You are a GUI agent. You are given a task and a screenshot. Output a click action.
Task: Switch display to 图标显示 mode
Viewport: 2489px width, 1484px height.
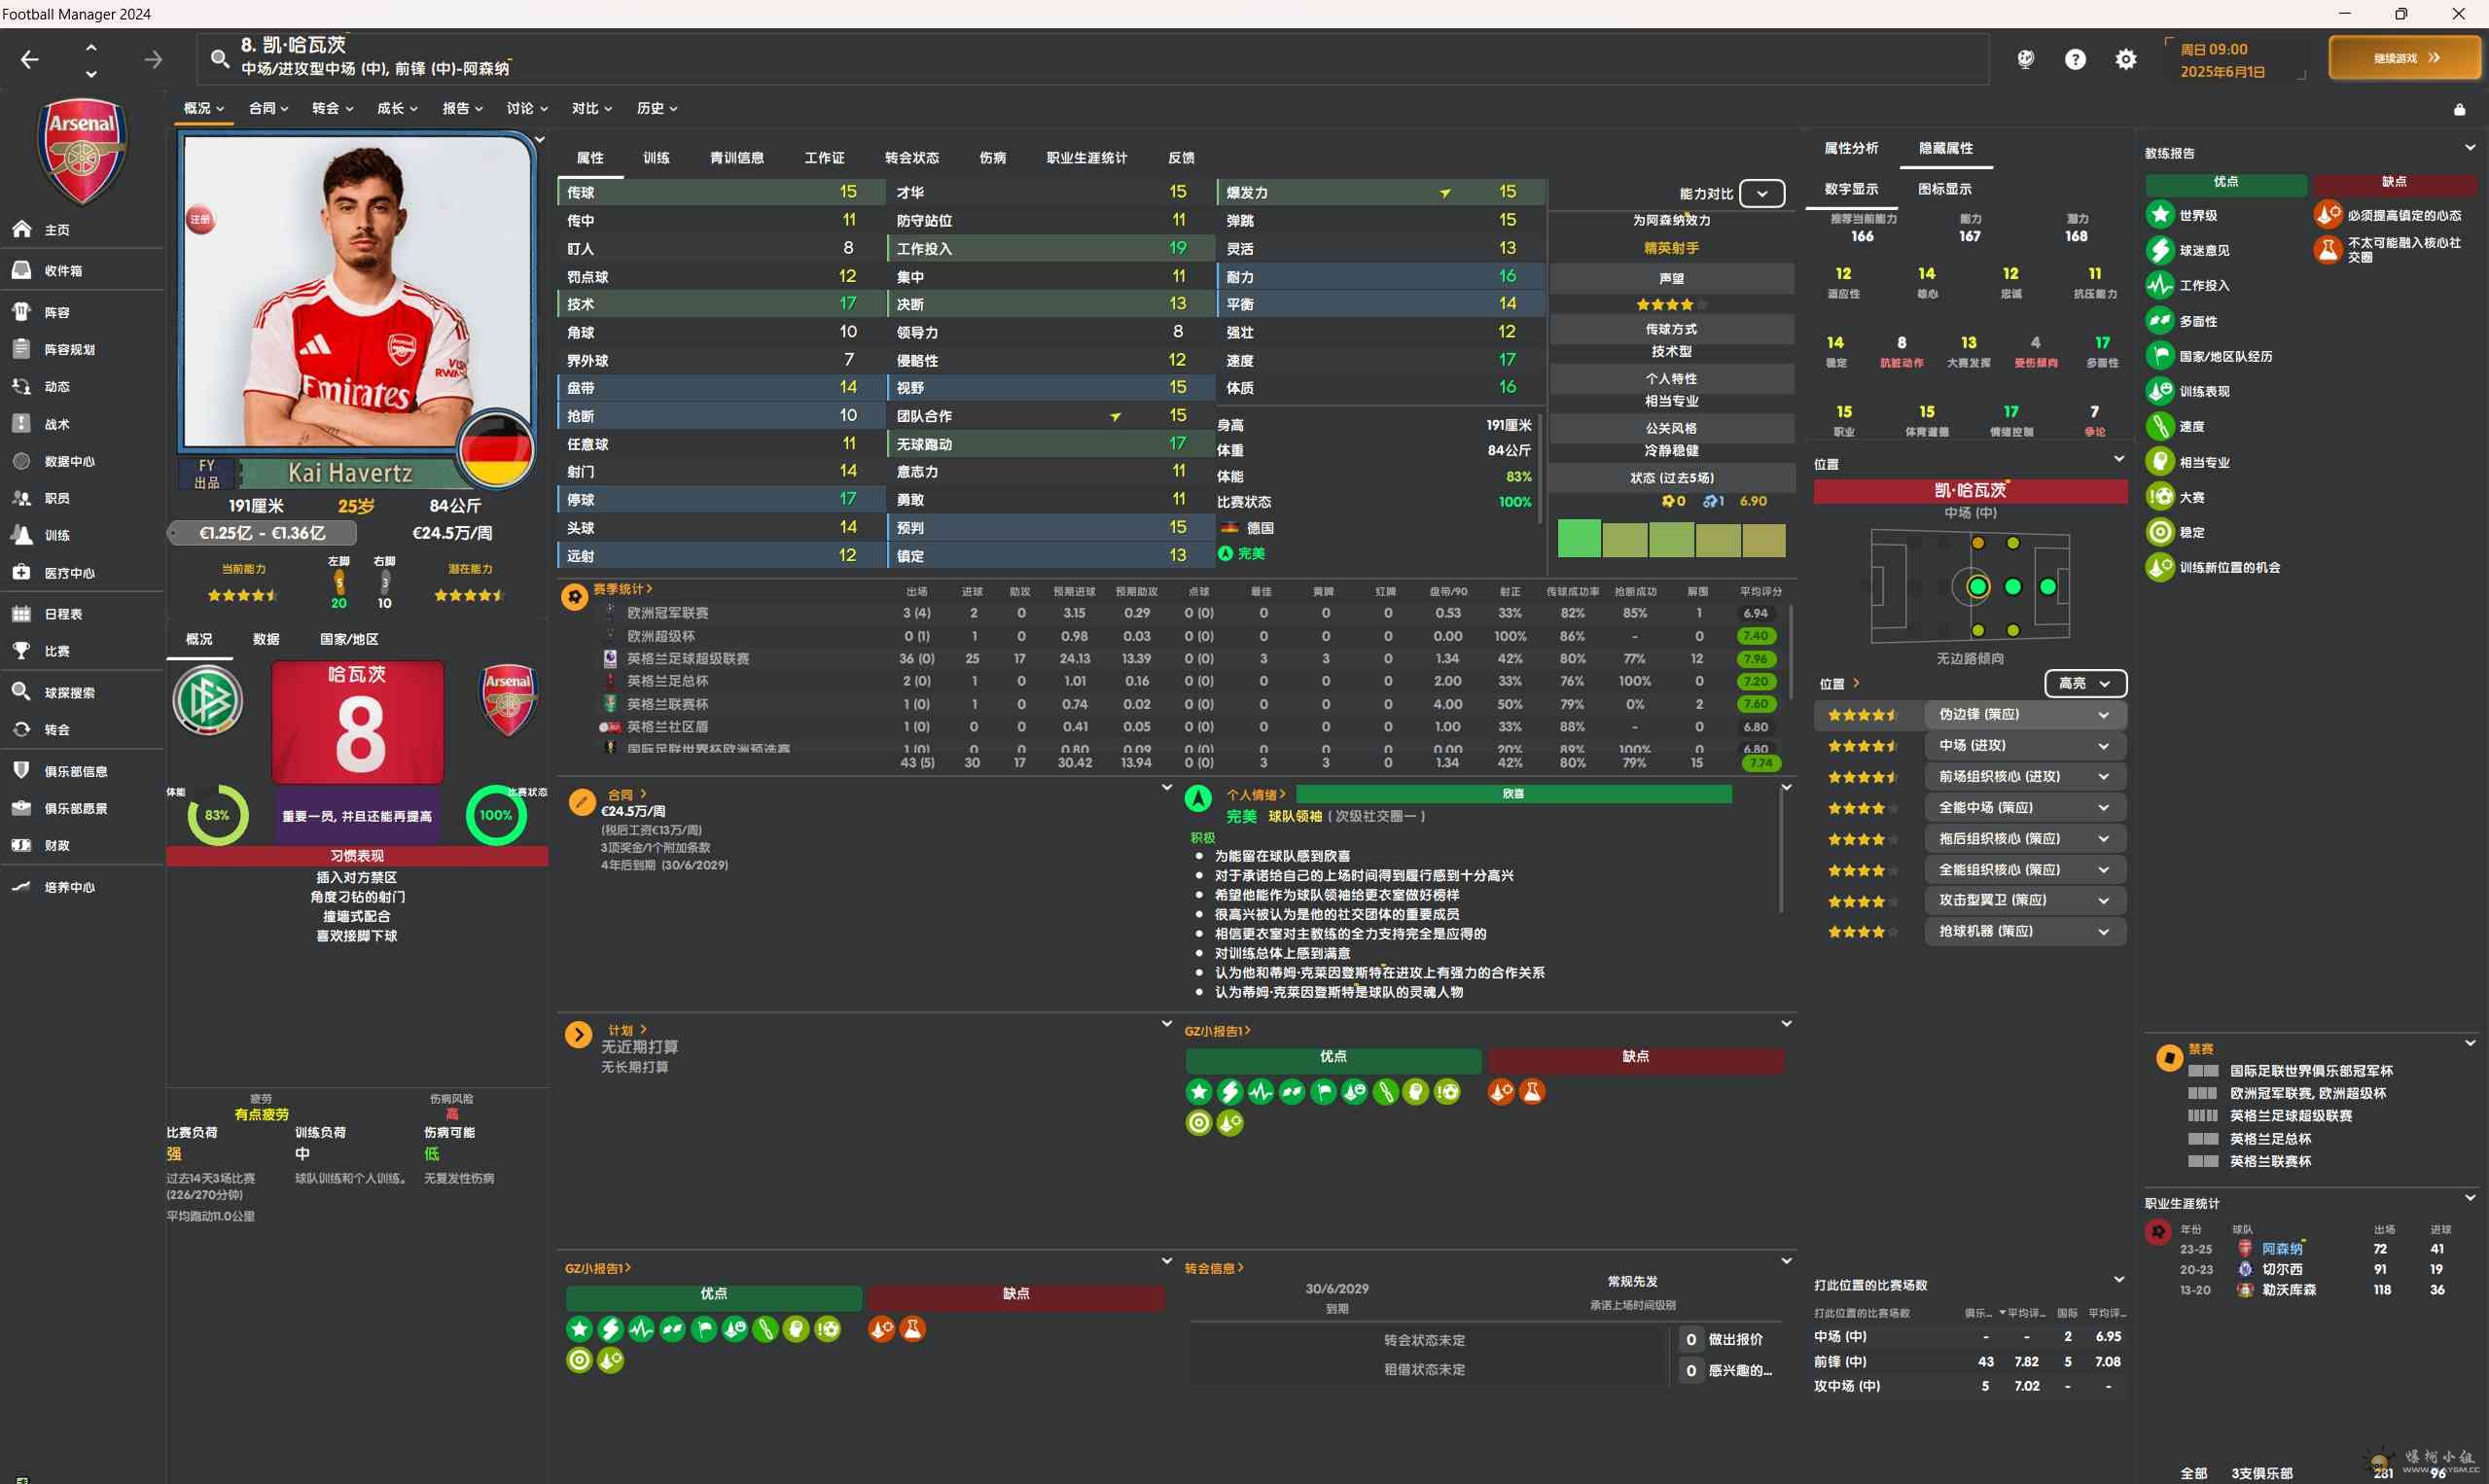[1944, 189]
